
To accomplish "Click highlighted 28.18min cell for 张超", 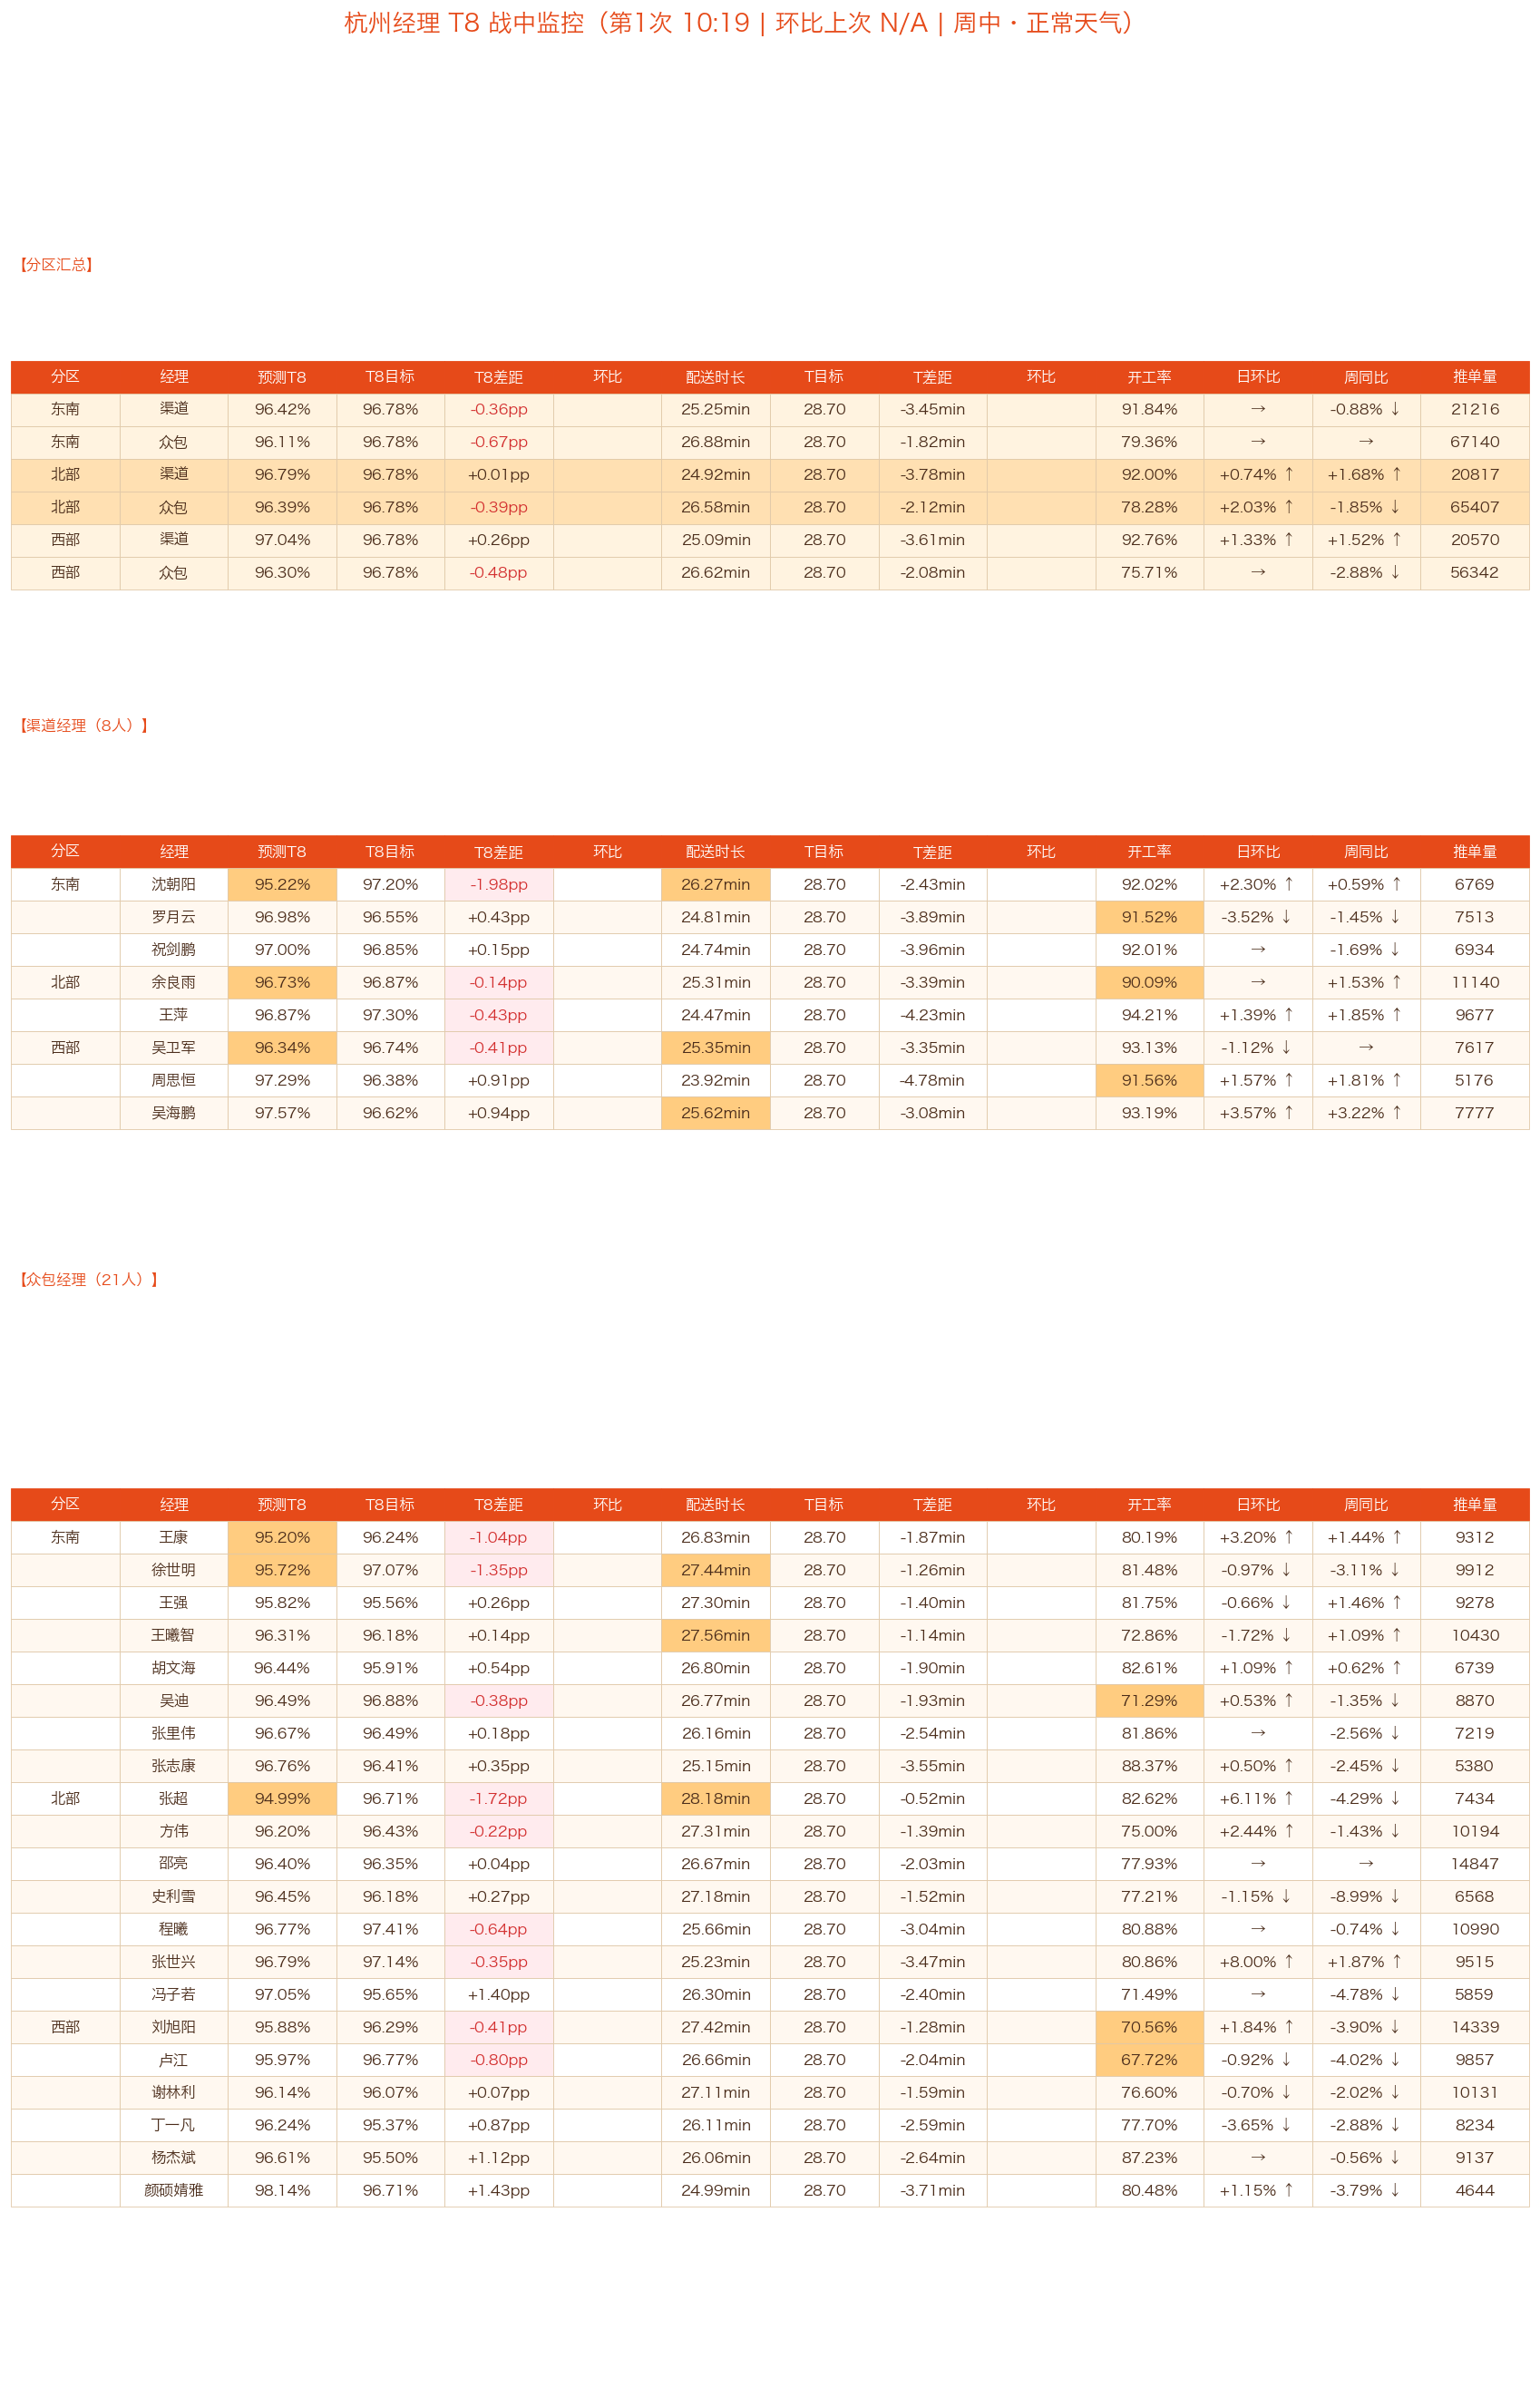I will click(715, 1798).
